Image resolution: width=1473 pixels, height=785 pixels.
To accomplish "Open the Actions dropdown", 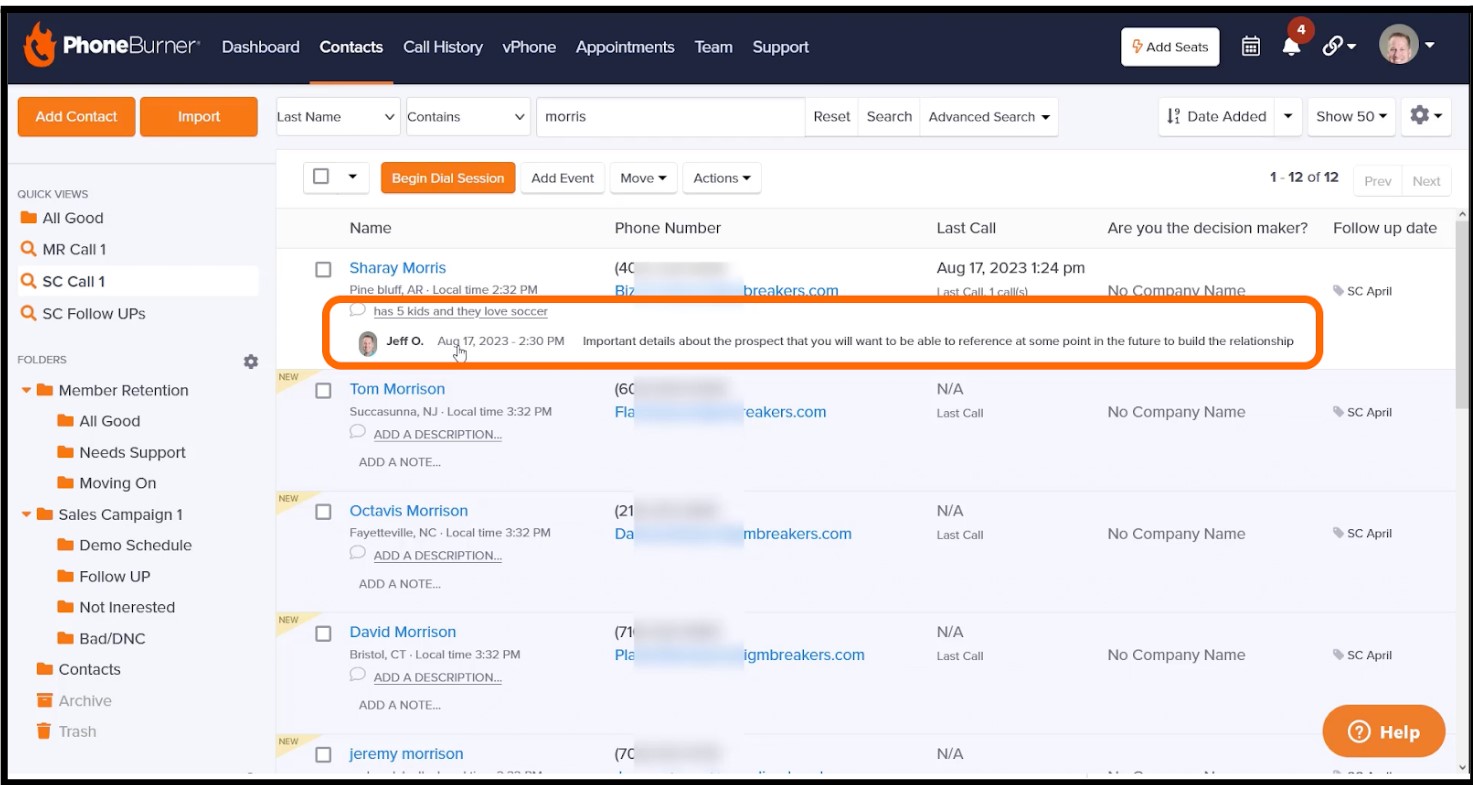I will coord(722,178).
